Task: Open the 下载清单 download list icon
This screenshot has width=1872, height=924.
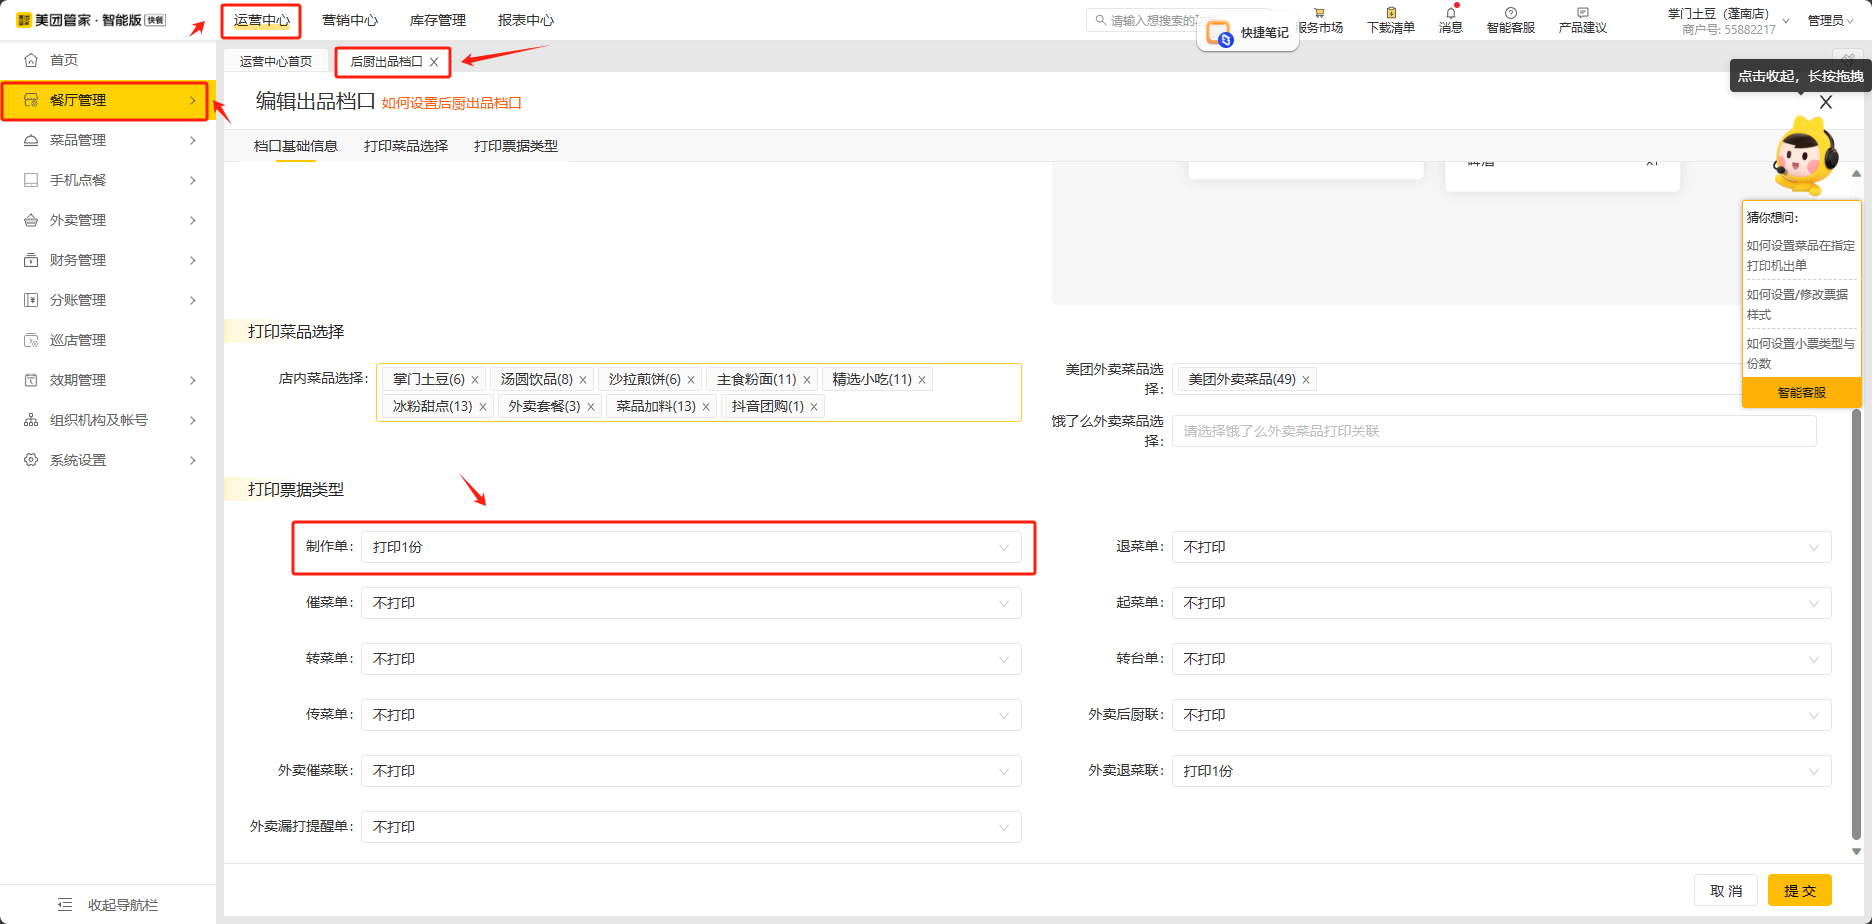Action: (1391, 13)
